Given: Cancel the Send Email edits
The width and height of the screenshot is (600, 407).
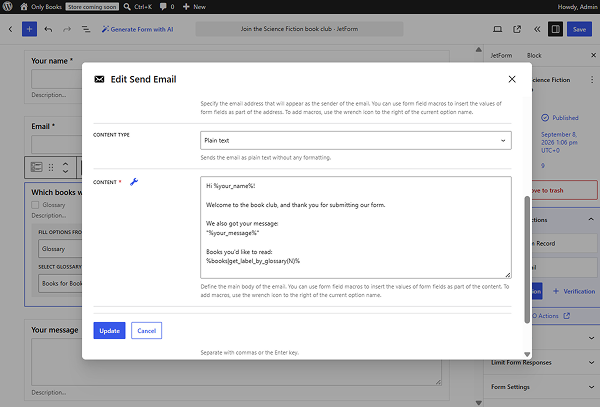Looking at the screenshot, I should point(147,330).
